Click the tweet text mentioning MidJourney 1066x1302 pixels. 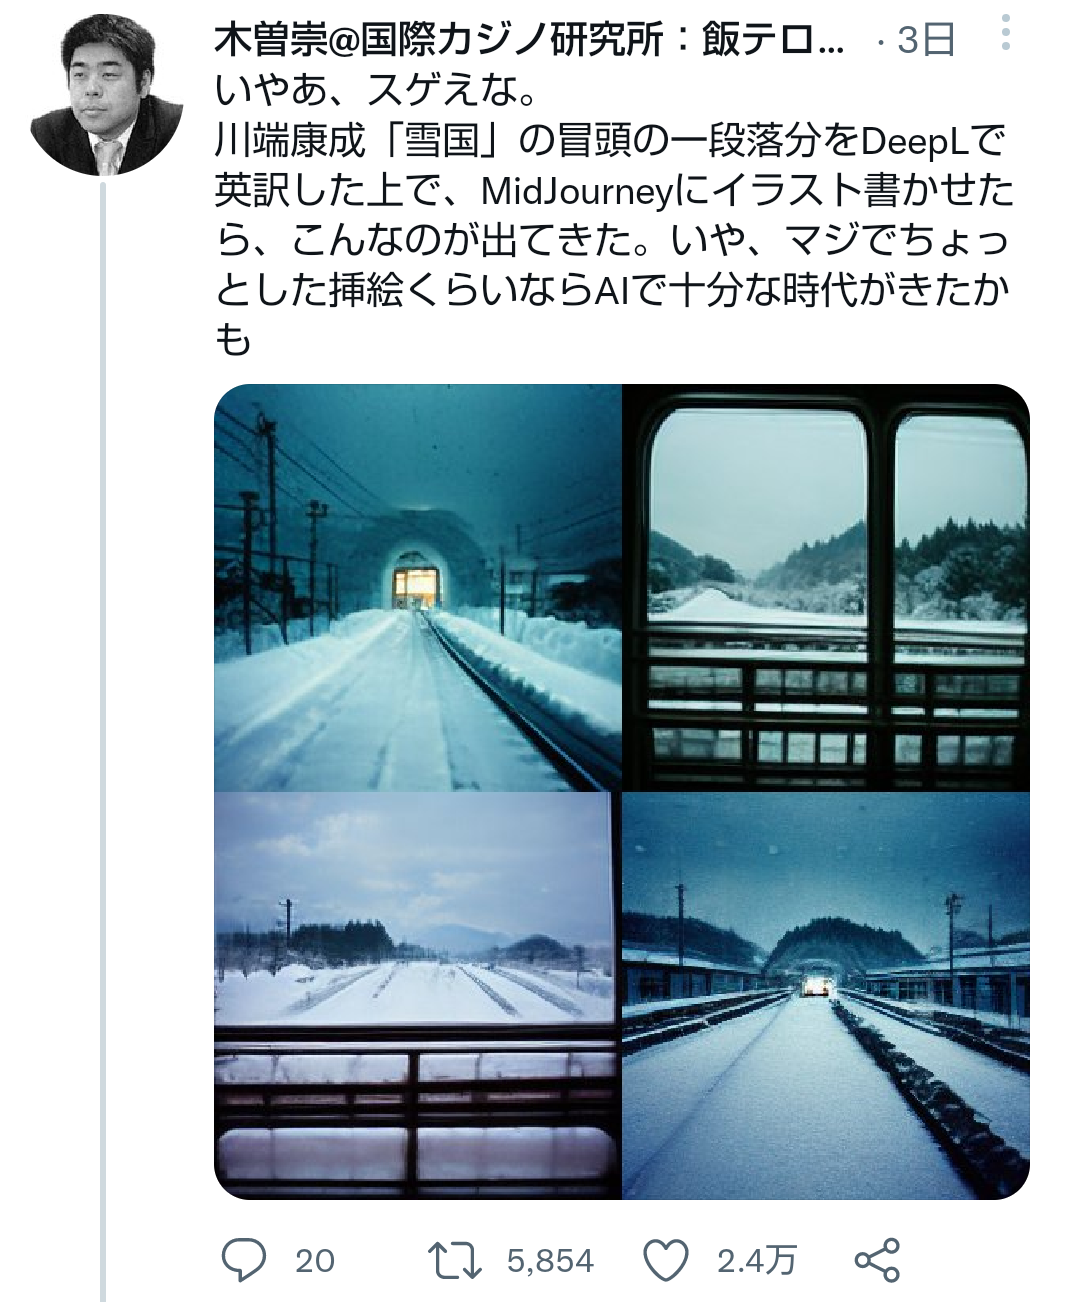(x=613, y=190)
